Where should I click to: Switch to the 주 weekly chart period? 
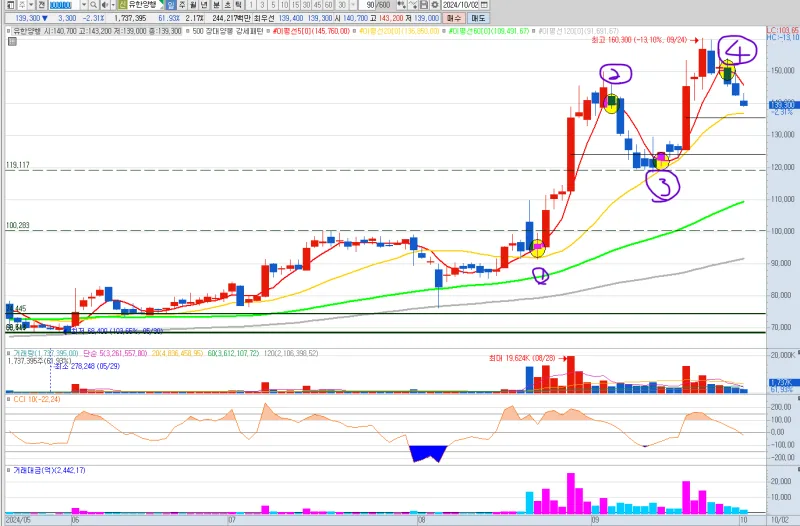[183, 6]
